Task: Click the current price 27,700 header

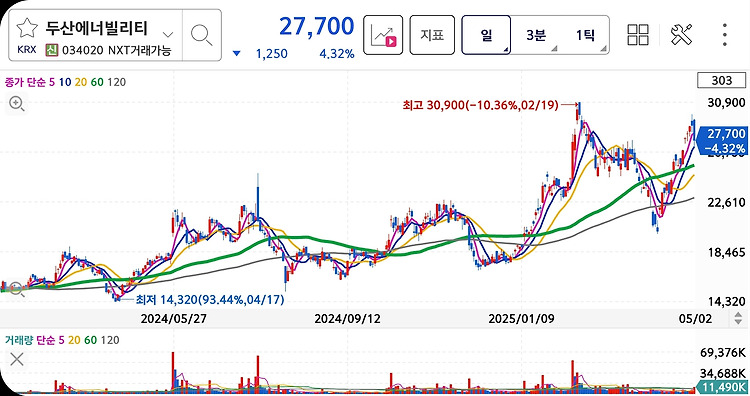Action: tap(317, 26)
